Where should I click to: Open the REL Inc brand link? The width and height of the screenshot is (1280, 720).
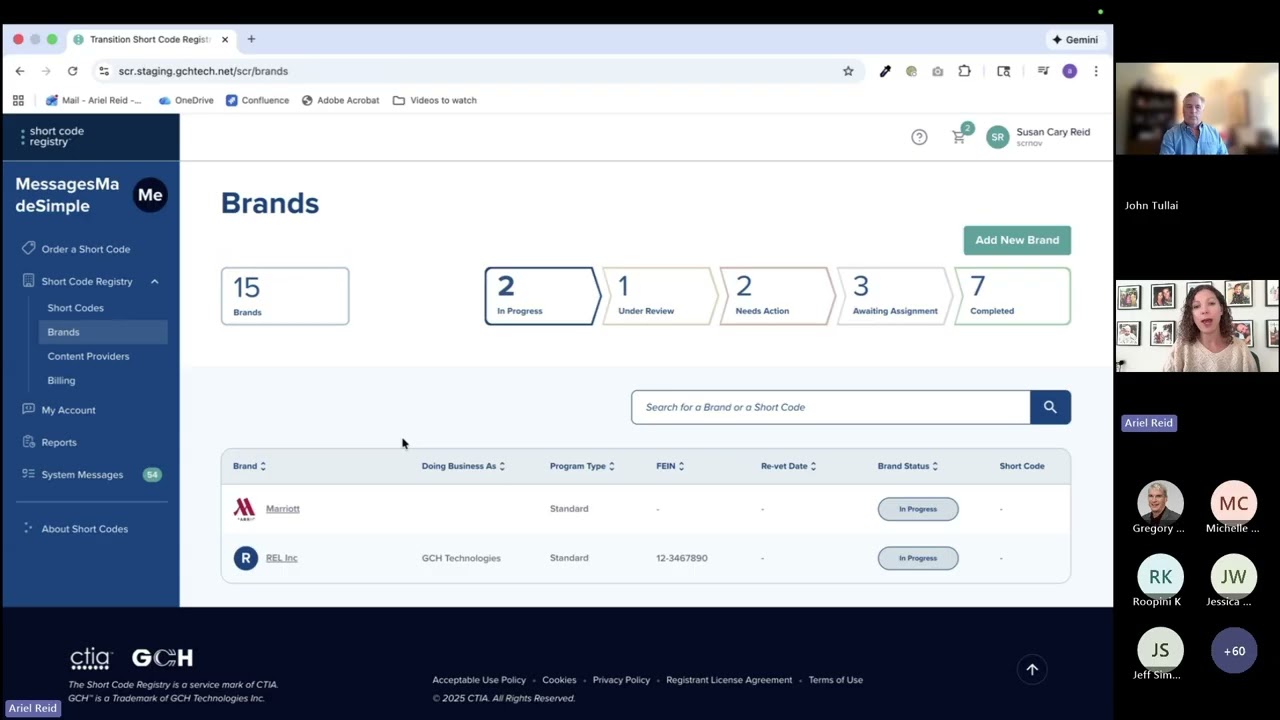point(281,558)
